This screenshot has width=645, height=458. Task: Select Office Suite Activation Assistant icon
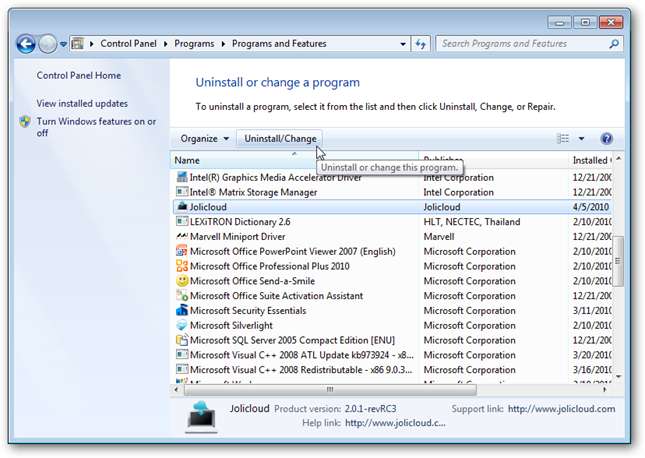click(x=182, y=295)
